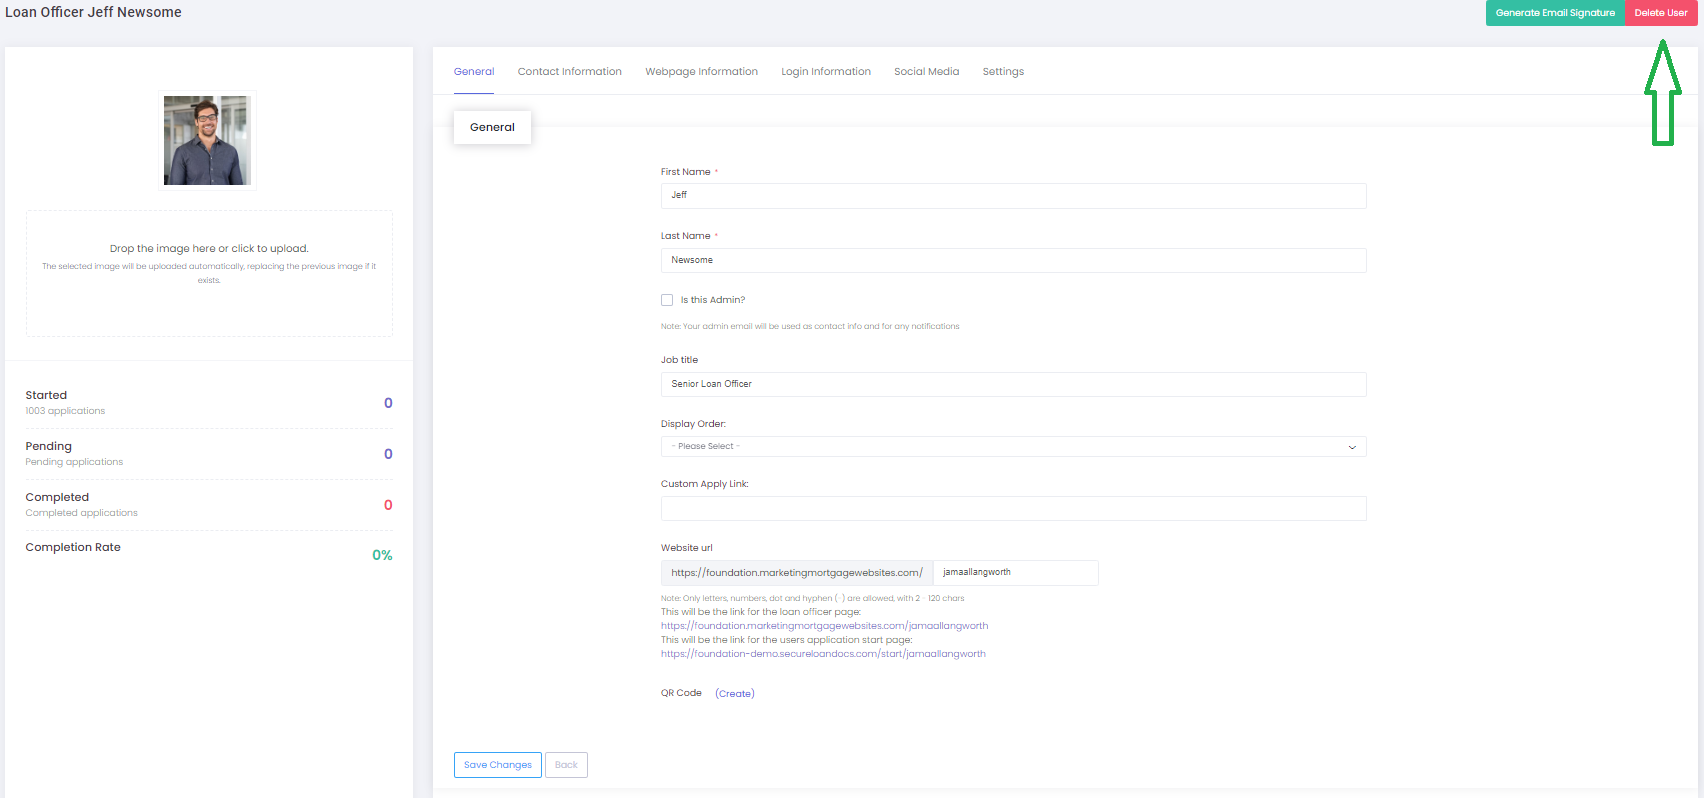Go to the Social Media tab
The height and width of the screenshot is (798, 1704).
pos(926,72)
